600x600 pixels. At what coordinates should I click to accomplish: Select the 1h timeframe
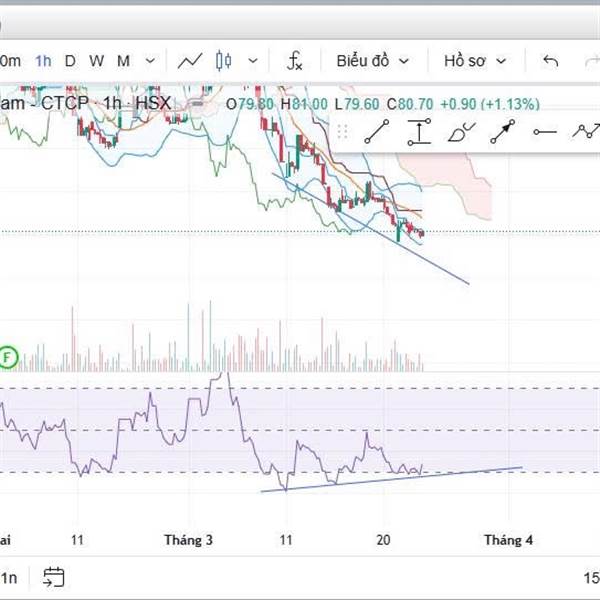pos(43,61)
